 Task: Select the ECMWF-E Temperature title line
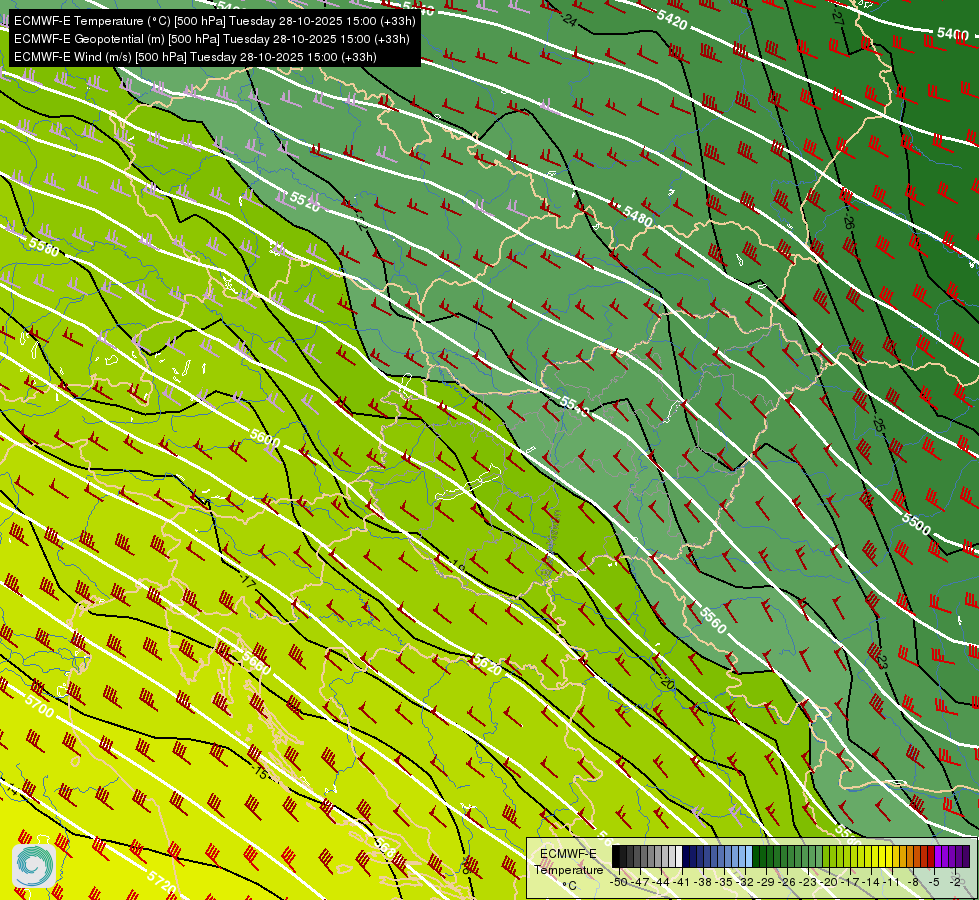pos(214,21)
